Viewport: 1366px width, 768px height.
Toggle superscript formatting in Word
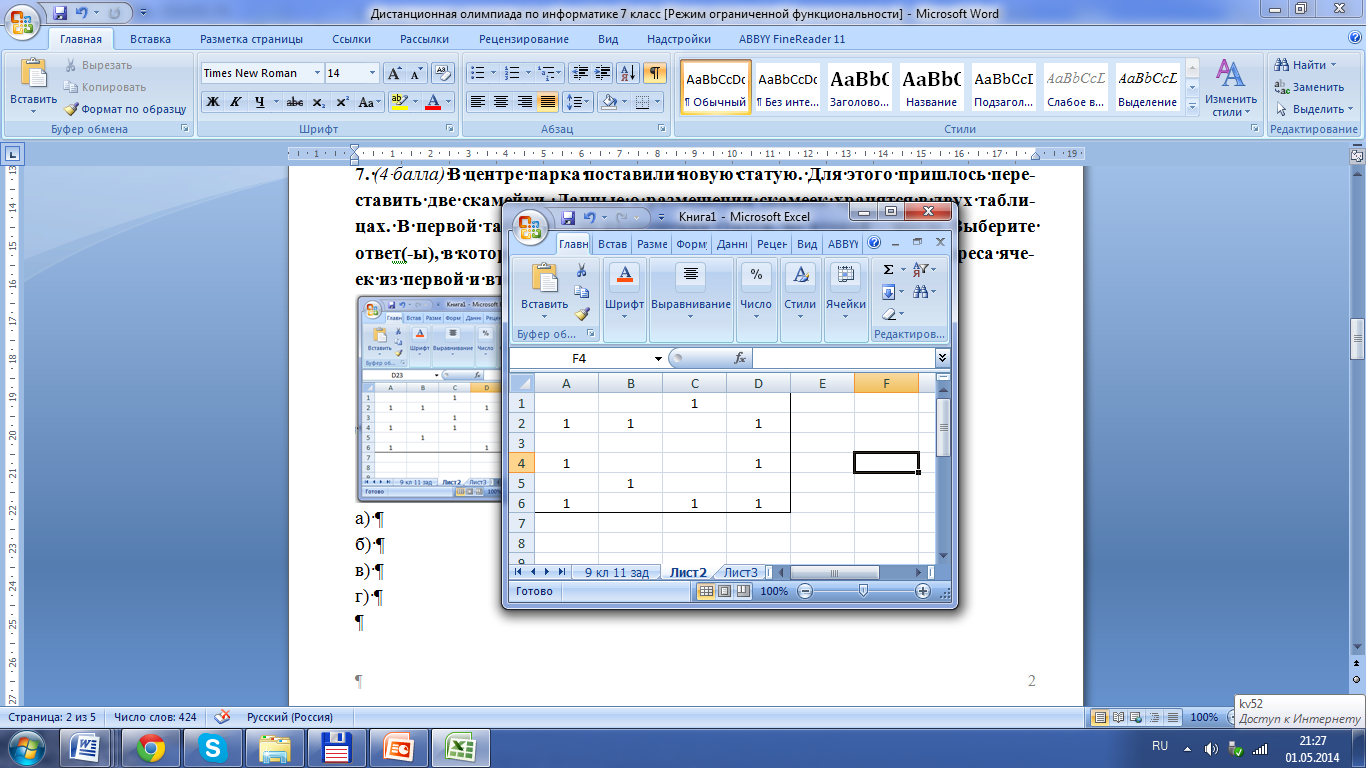point(341,102)
